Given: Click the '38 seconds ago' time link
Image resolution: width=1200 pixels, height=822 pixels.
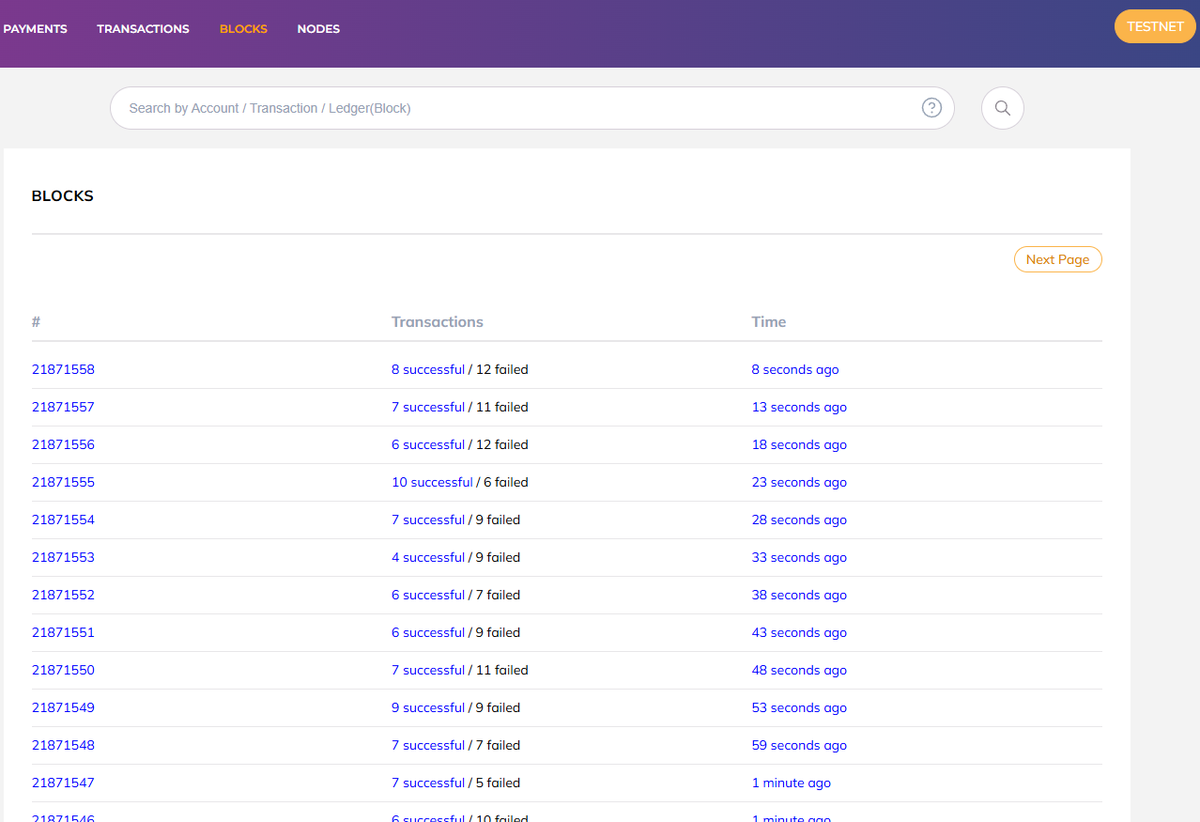Looking at the screenshot, I should [x=799, y=595].
